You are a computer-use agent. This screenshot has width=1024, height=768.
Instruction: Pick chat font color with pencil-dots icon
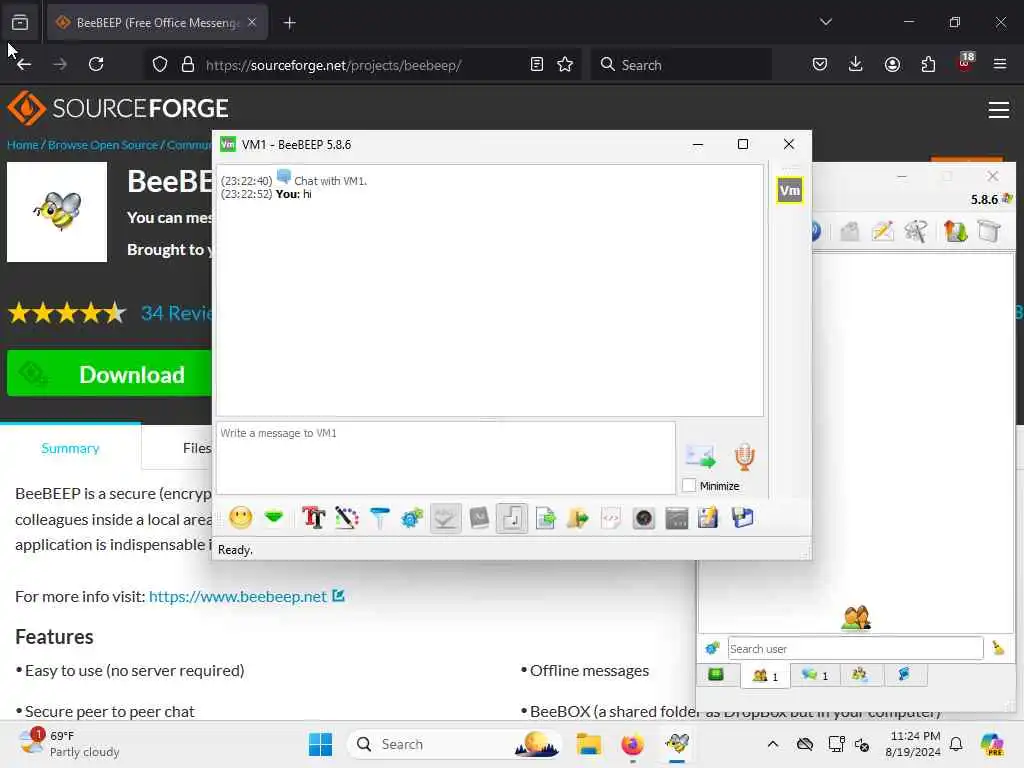(x=347, y=518)
